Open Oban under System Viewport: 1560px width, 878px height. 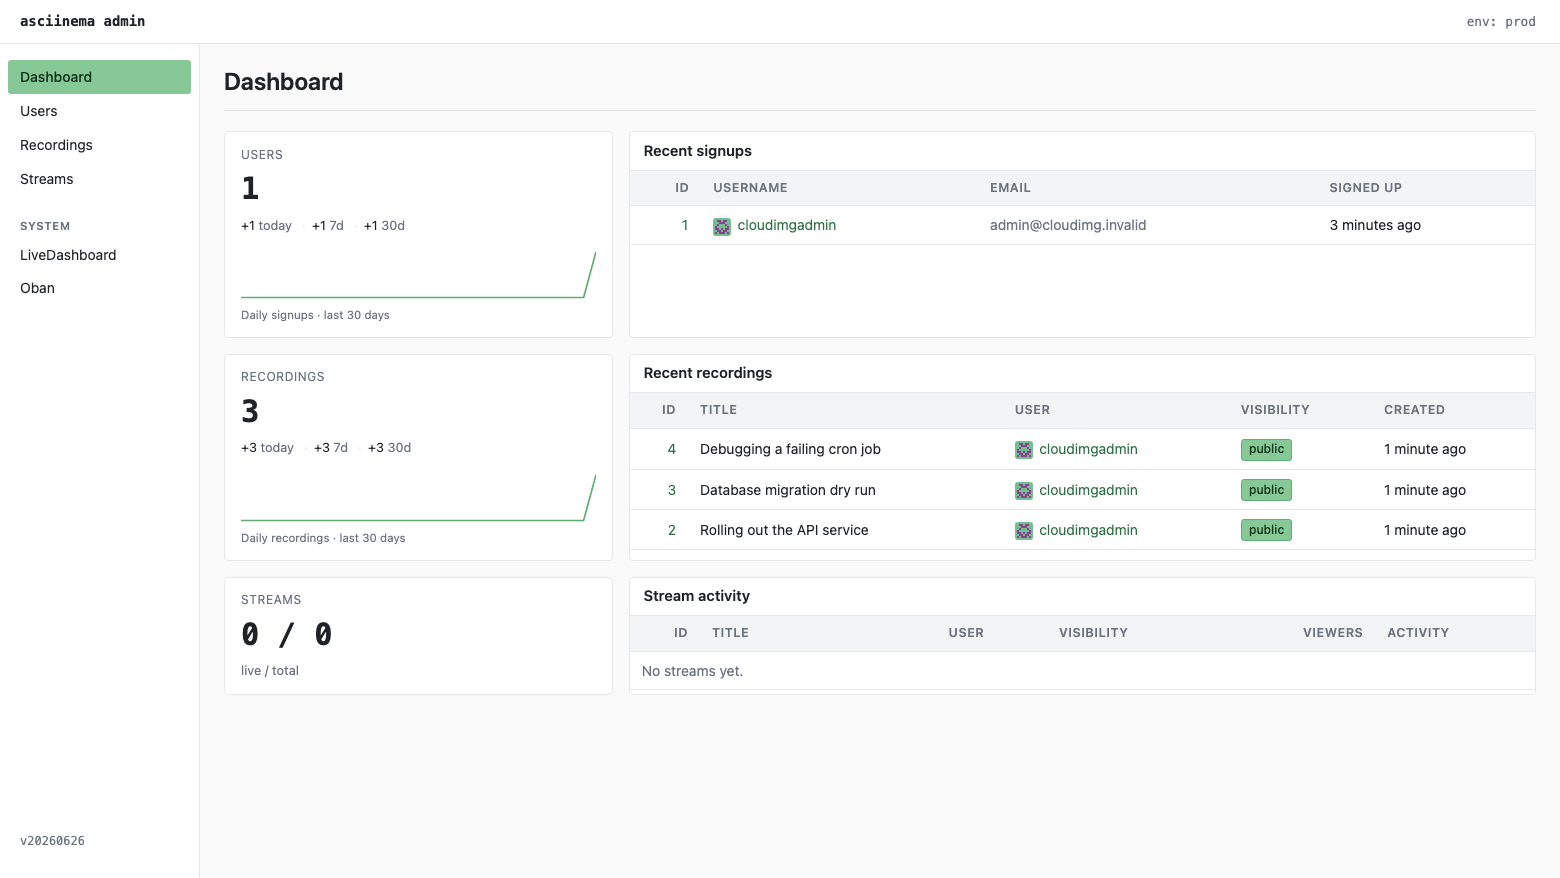pos(99,288)
